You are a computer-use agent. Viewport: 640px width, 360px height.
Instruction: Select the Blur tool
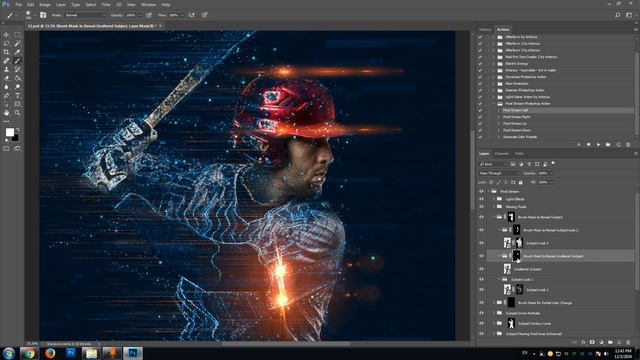tap(6, 87)
